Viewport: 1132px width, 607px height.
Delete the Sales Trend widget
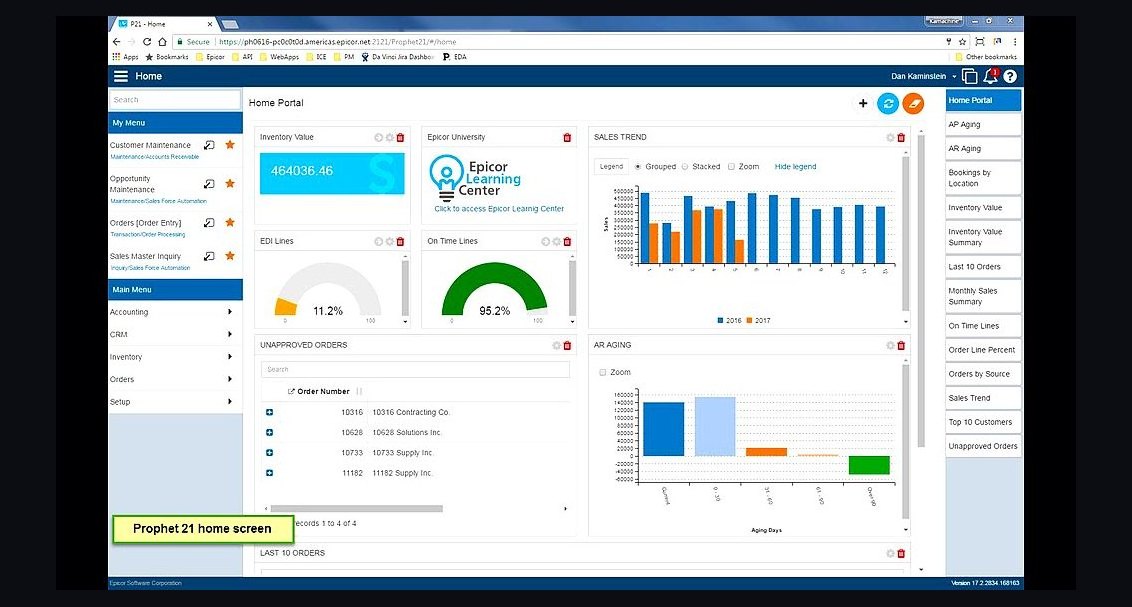[x=901, y=137]
